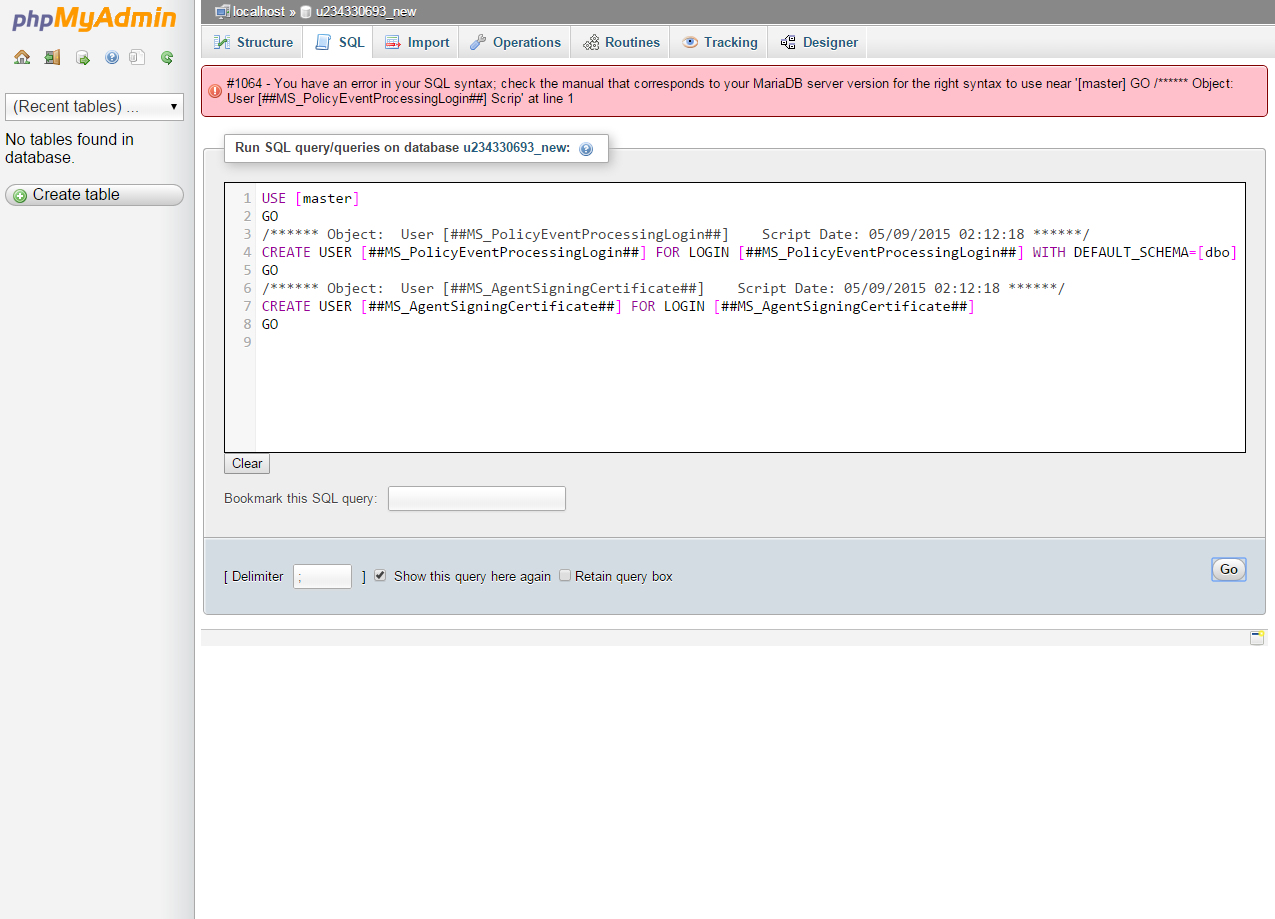Uncheck Show this query here again

point(380,576)
